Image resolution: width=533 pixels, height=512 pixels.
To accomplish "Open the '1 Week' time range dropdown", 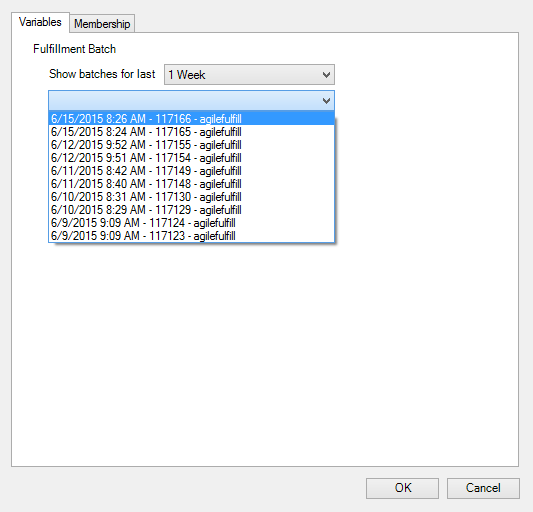I will pyautogui.click(x=249, y=74).
